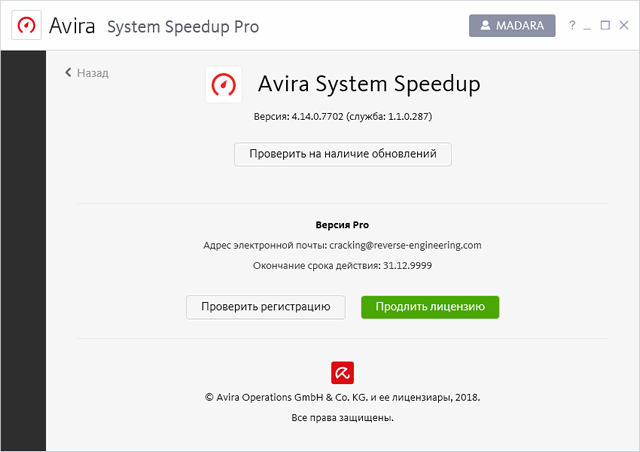
Task: Click the red Avira umbrella icon above copyright
Action: [342, 373]
